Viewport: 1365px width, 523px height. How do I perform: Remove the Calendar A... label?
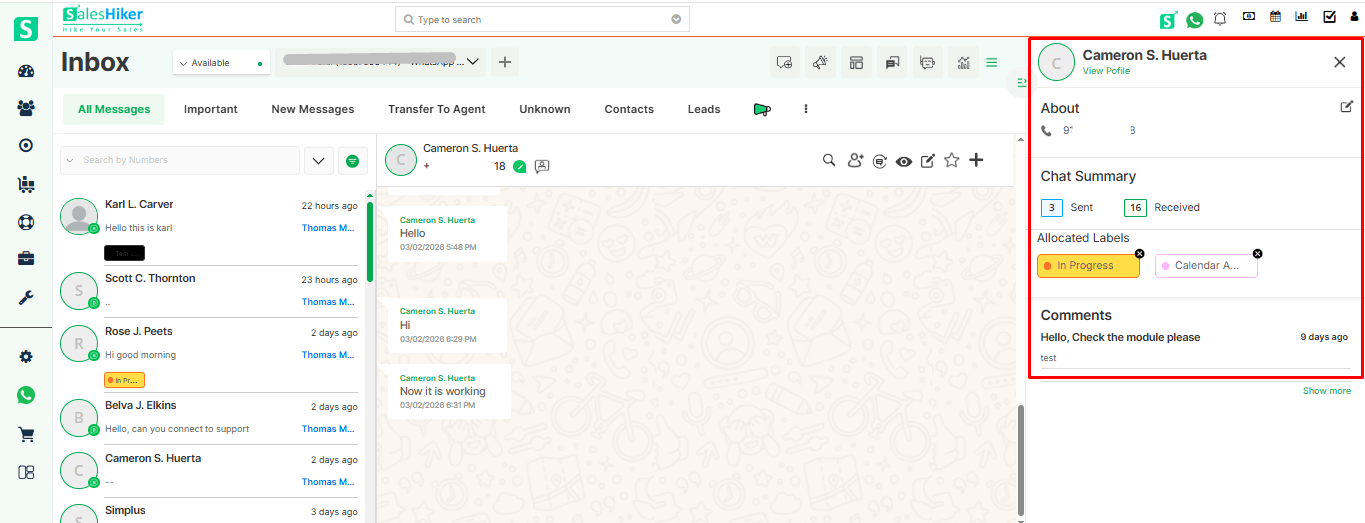(1258, 254)
